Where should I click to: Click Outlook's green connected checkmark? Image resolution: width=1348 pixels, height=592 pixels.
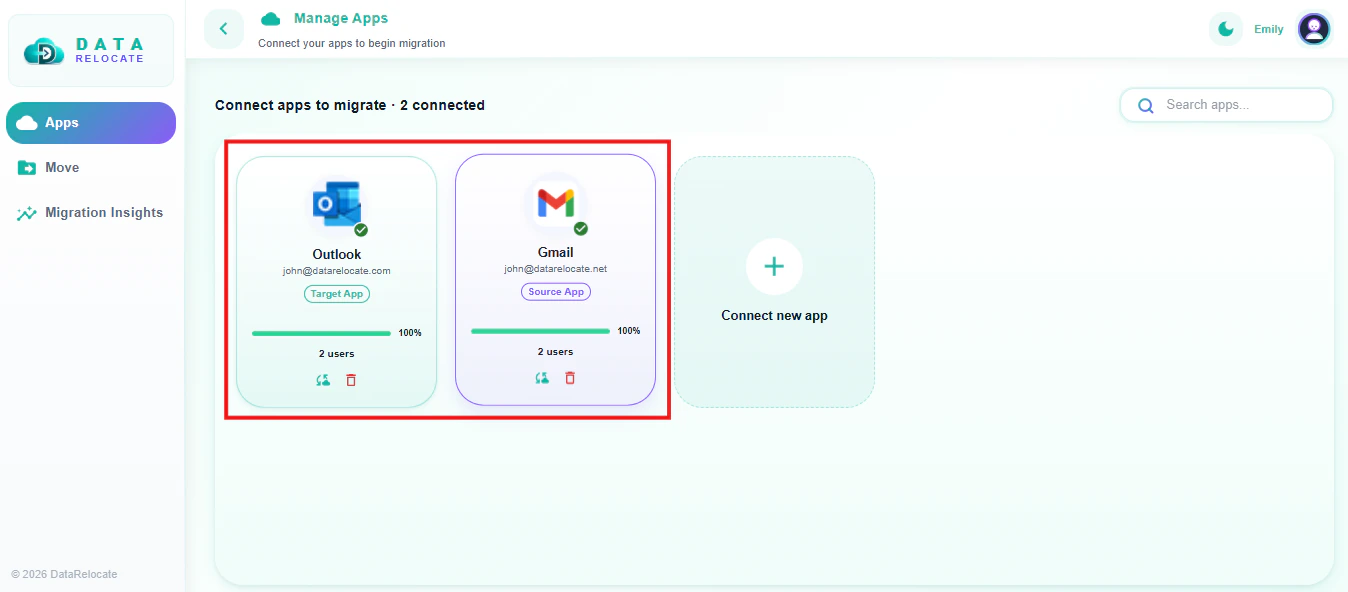pos(361,229)
